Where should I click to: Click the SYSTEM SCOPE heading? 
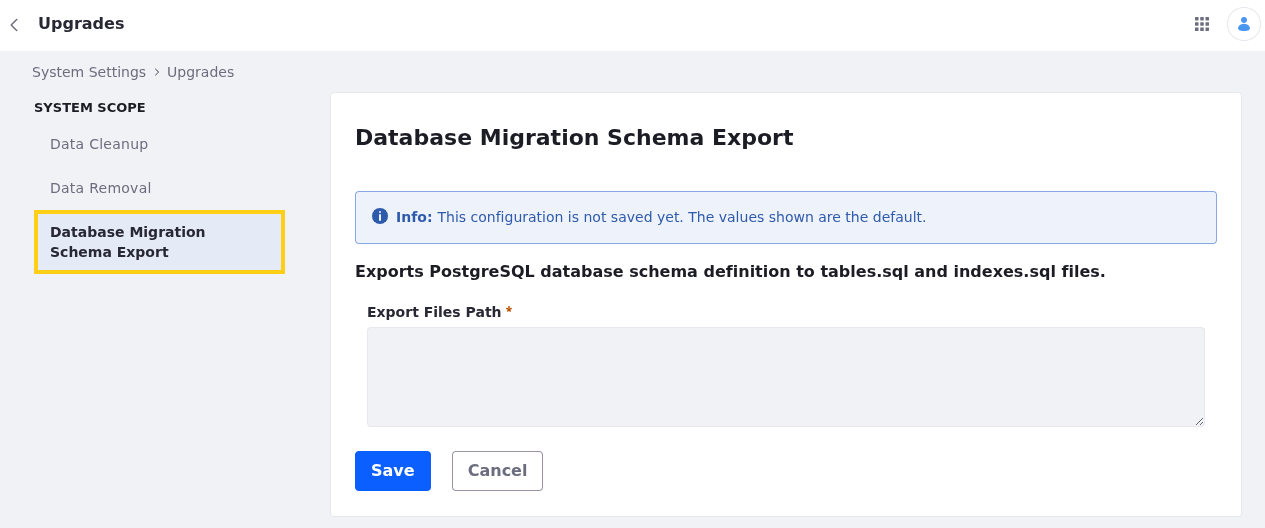pyautogui.click(x=90, y=107)
